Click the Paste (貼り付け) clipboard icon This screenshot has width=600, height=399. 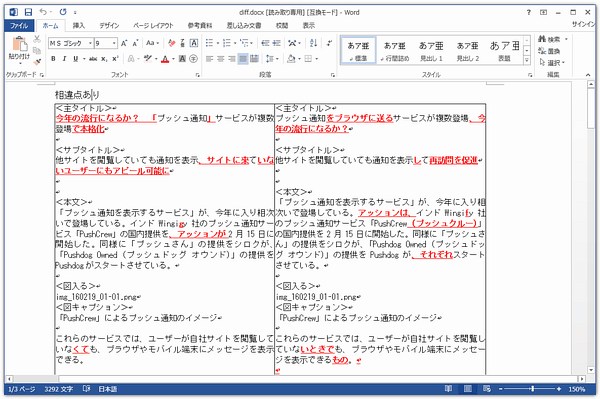[19, 44]
